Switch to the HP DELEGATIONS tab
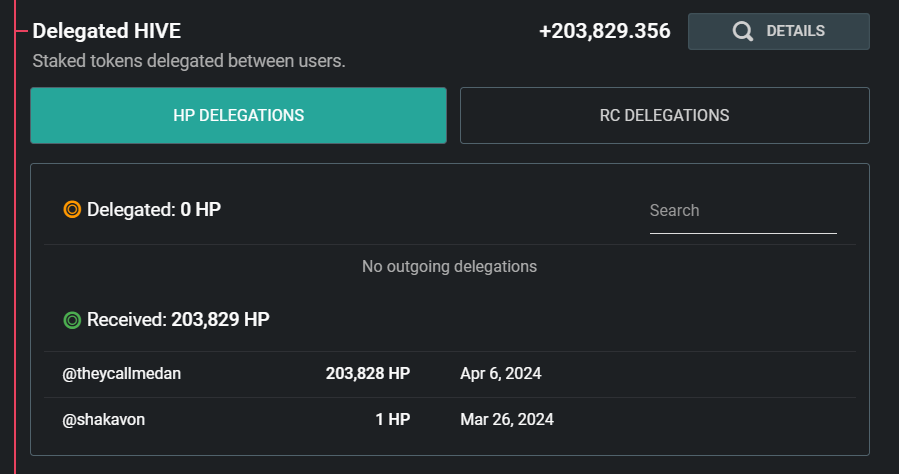The image size is (899, 474). tap(239, 115)
